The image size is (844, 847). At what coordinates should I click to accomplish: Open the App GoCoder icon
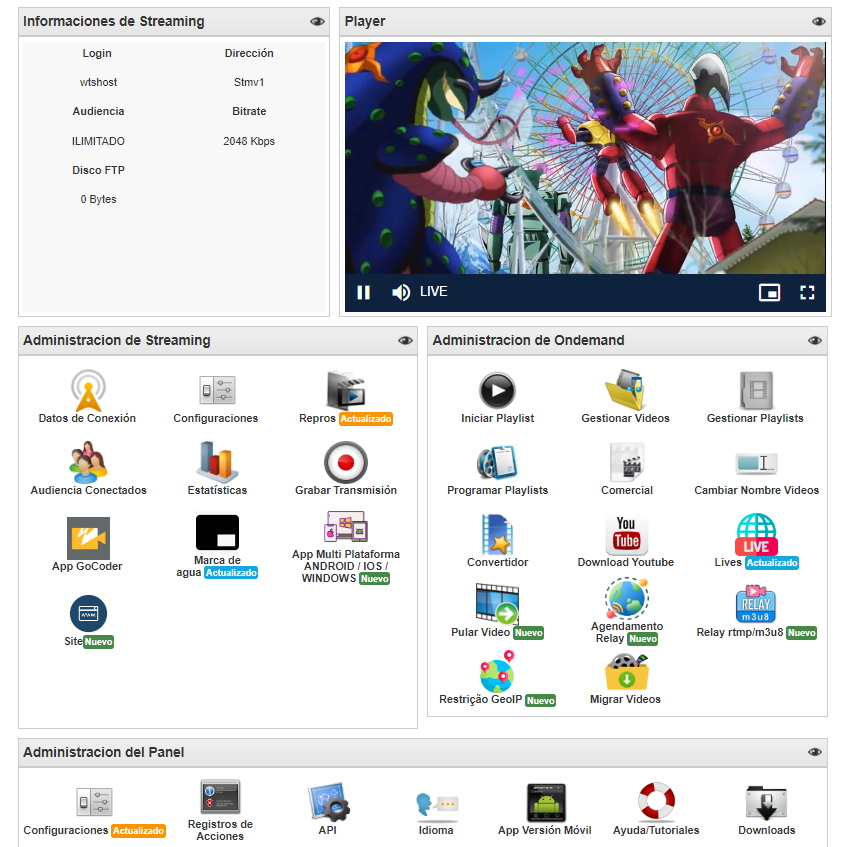click(88, 538)
